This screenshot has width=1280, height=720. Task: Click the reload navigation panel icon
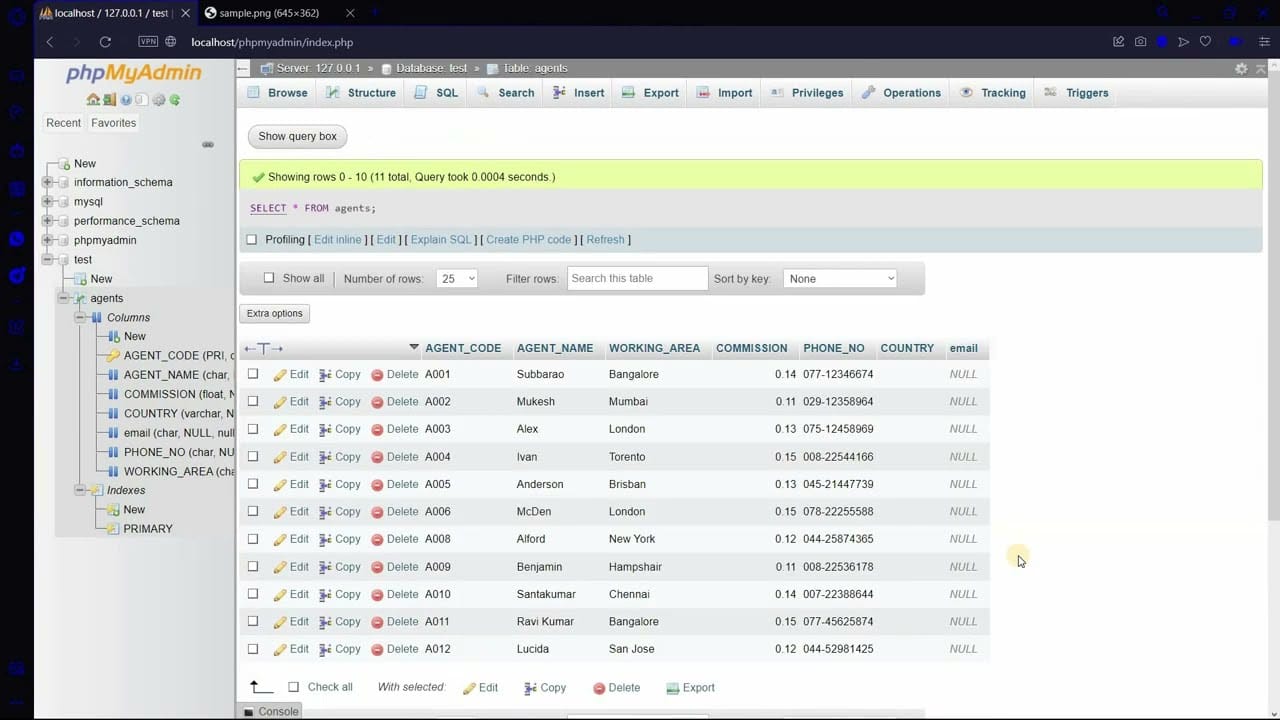tap(175, 100)
